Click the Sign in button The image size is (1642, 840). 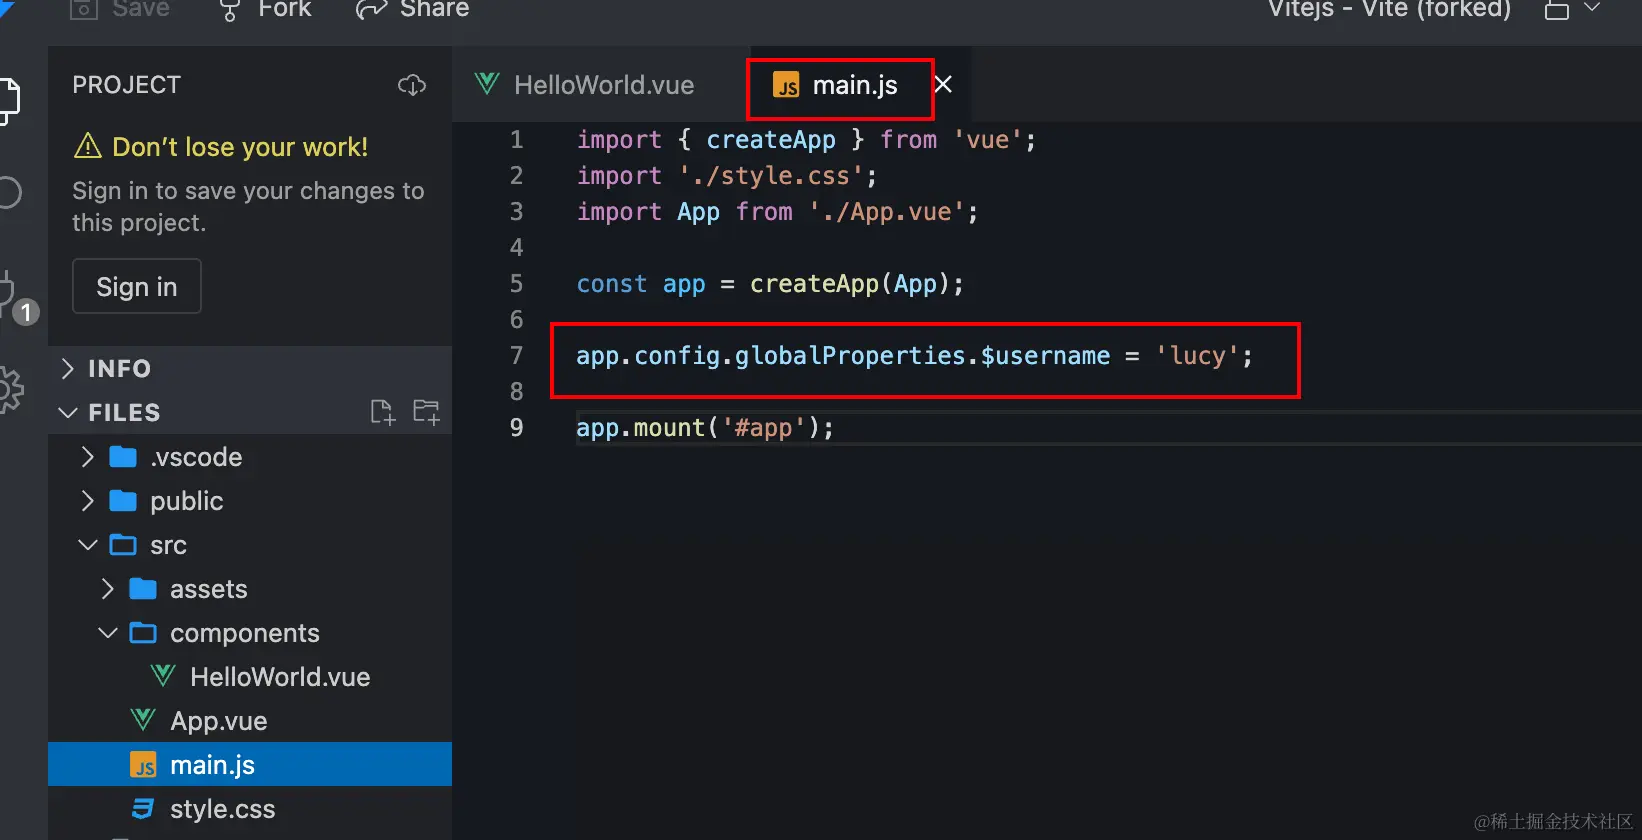[x=137, y=287]
